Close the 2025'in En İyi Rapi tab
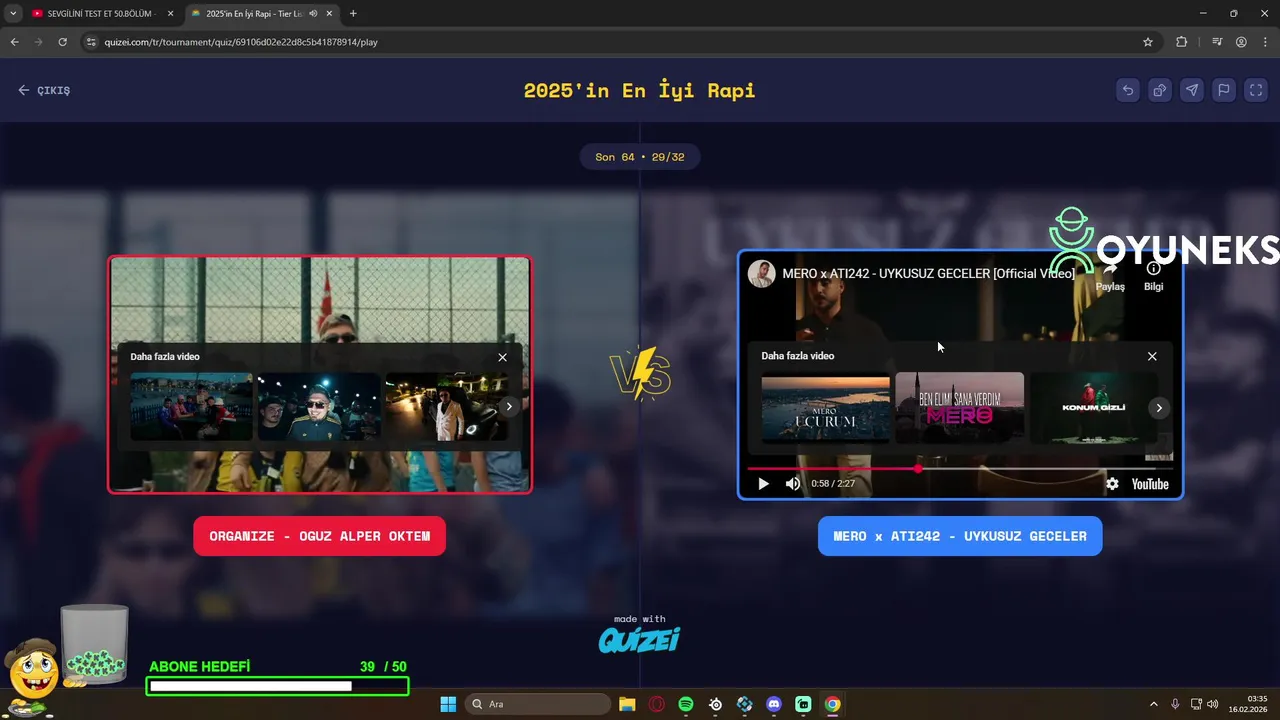 click(329, 14)
